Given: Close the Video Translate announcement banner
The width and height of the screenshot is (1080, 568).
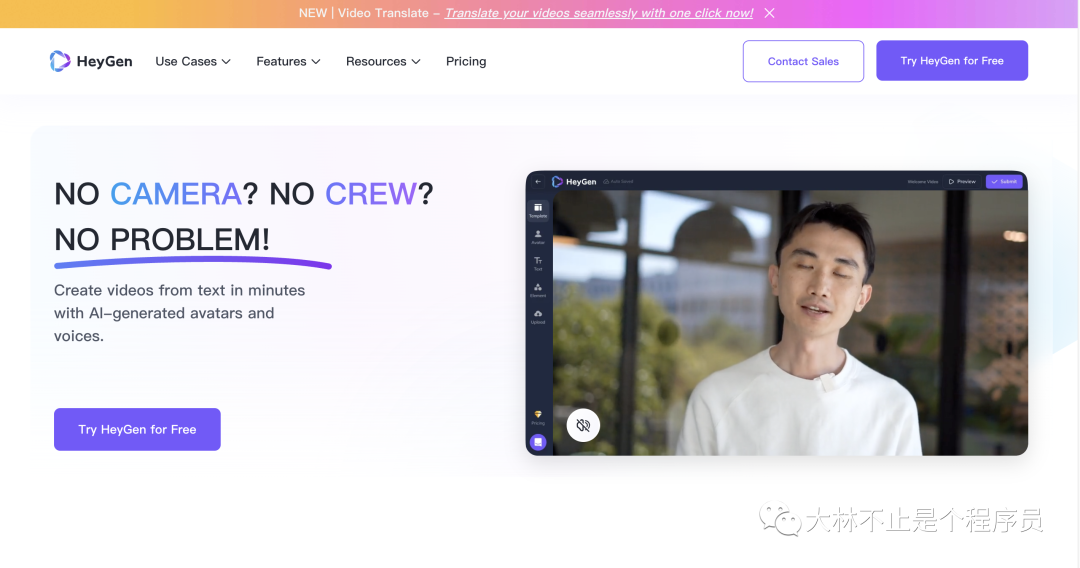Looking at the screenshot, I should 769,13.
